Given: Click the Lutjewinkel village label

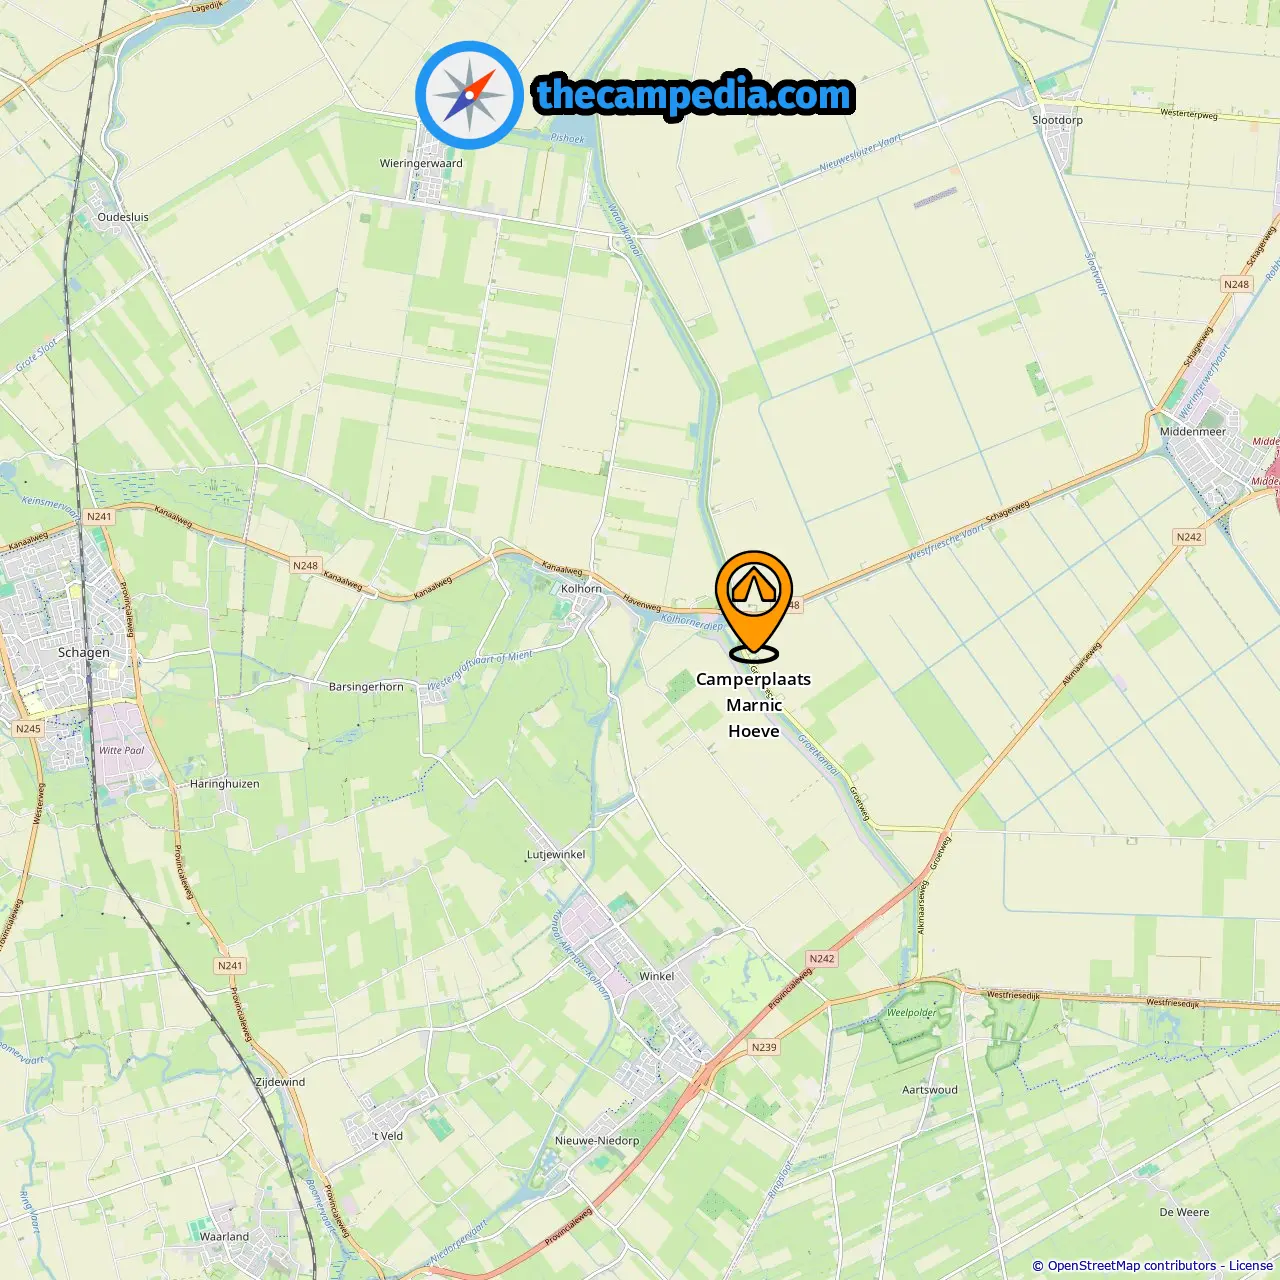Looking at the screenshot, I should click(556, 855).
